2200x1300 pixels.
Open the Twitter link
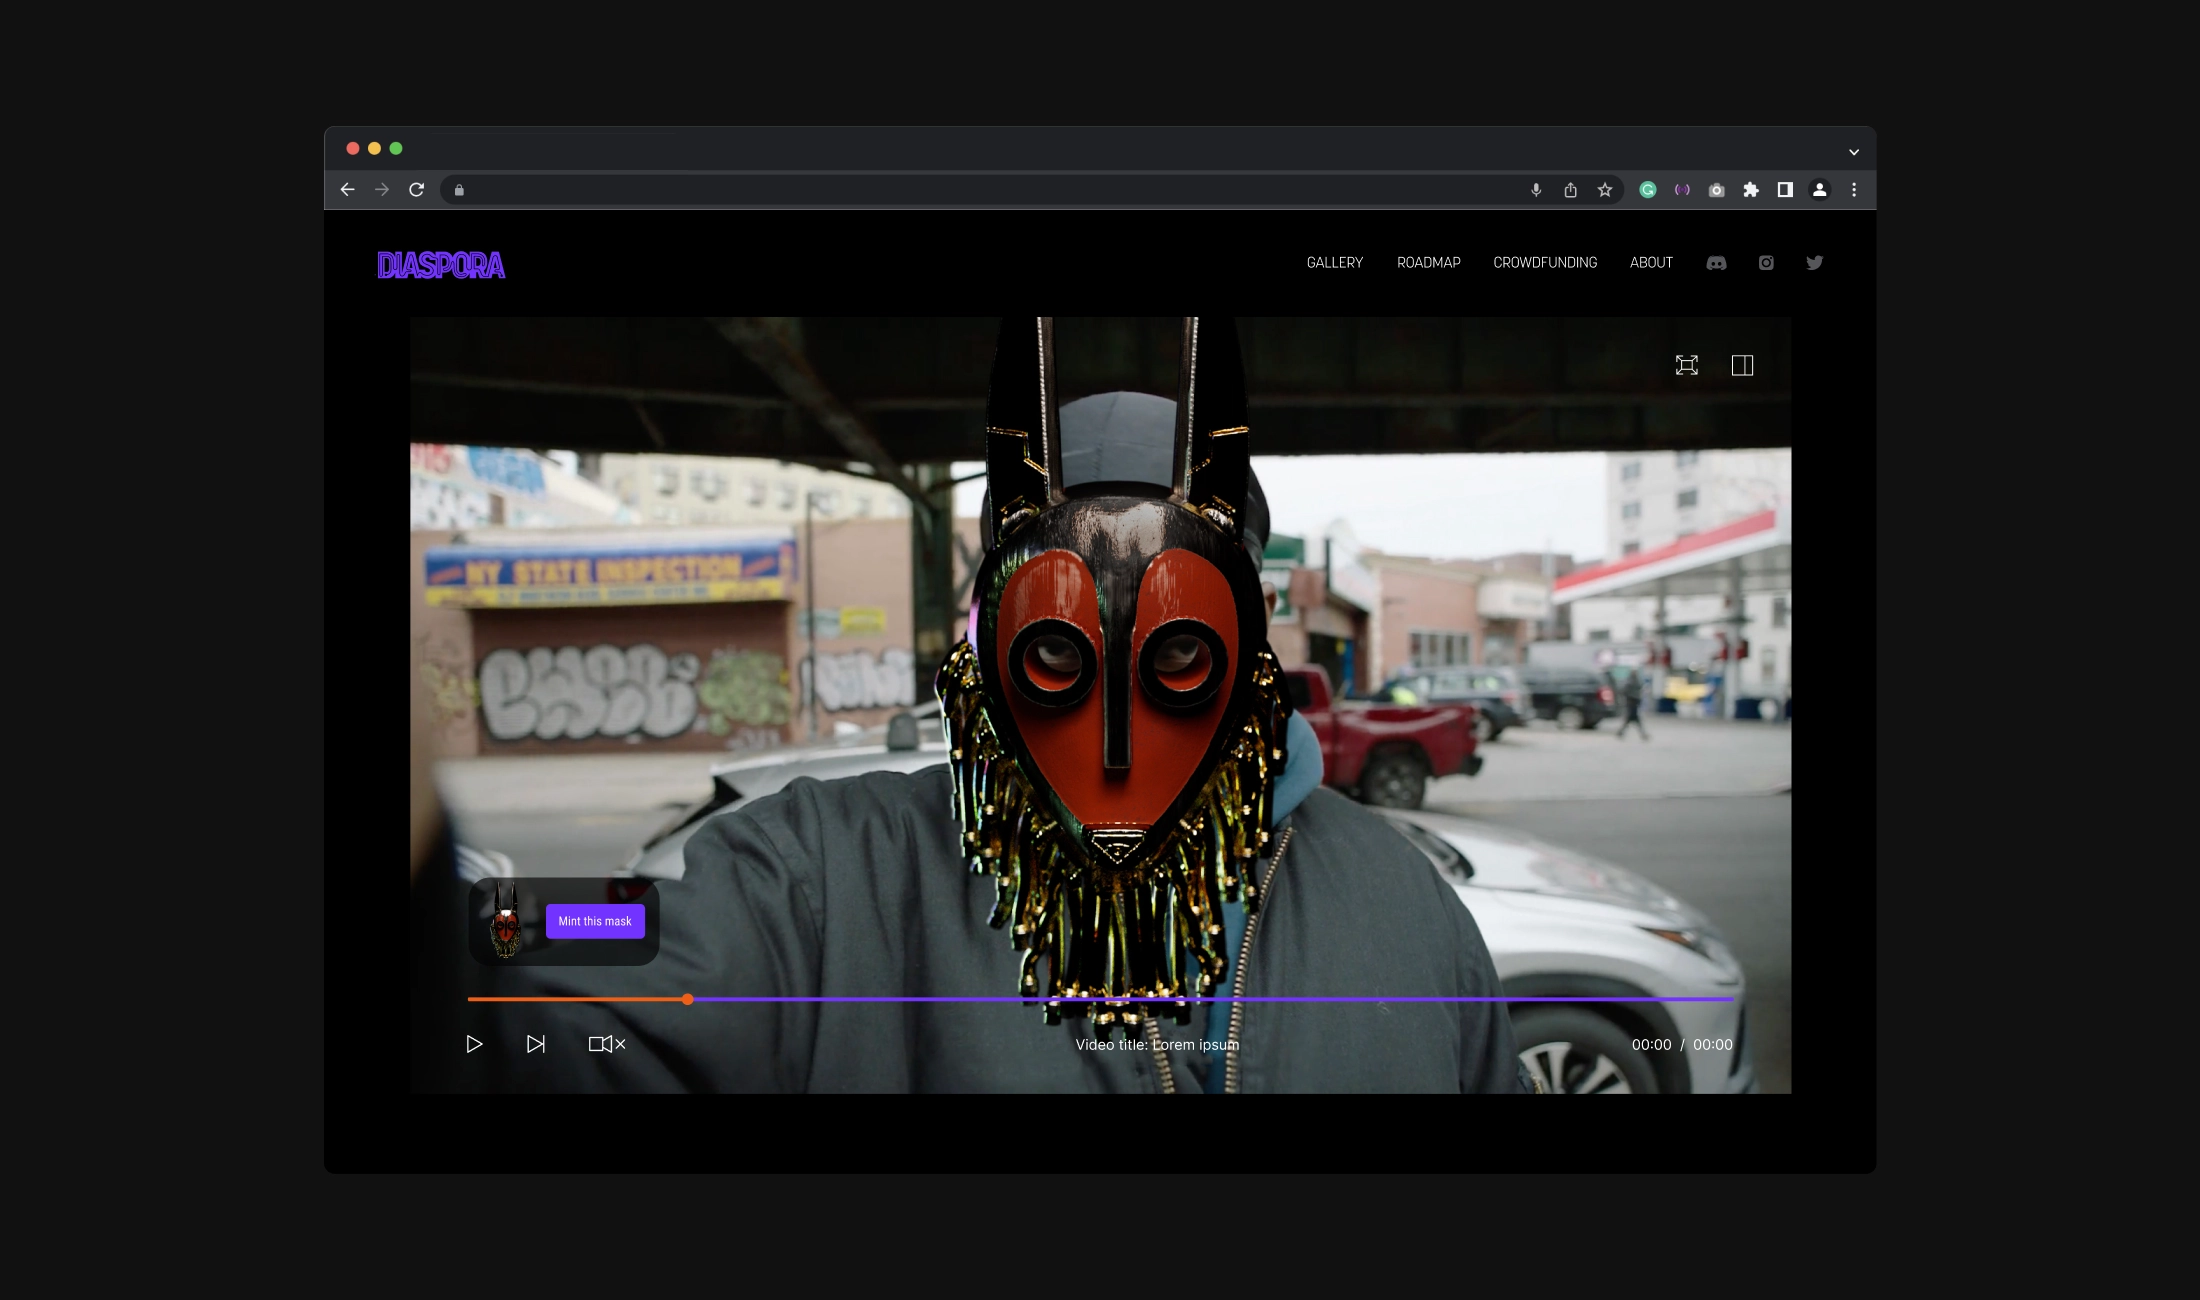click(x=1815, y=263)
